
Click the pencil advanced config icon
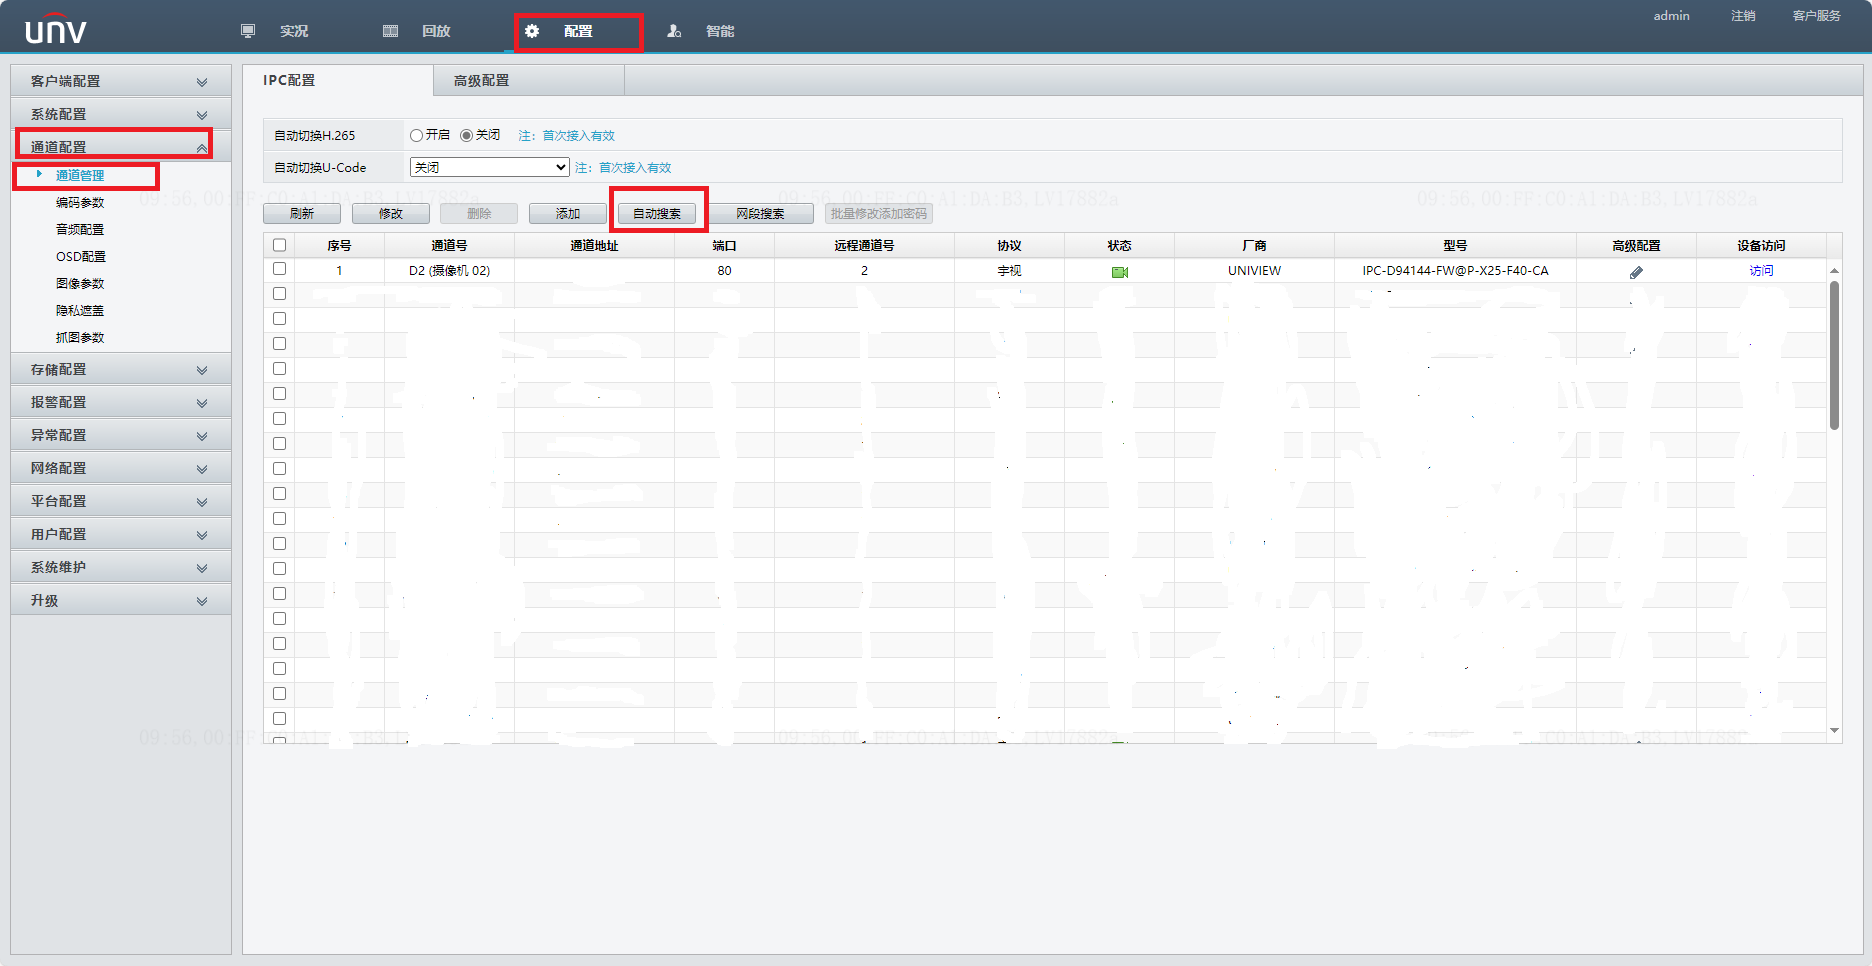(x=1636, y=272)
